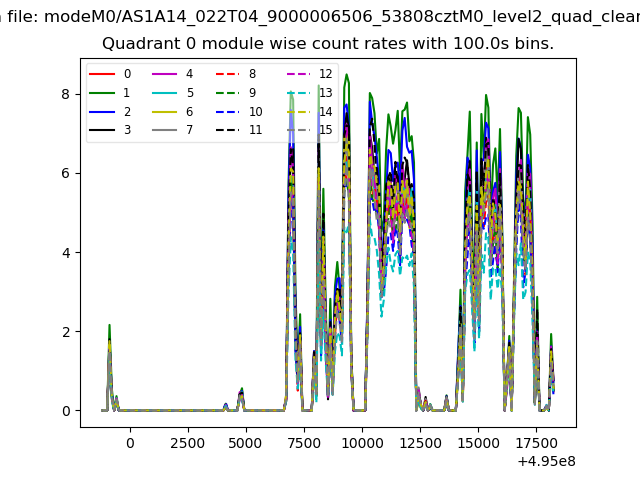Click the dashed red legend entry 8
This screenshot has height=480, width=640.
[x=230, y=74]
